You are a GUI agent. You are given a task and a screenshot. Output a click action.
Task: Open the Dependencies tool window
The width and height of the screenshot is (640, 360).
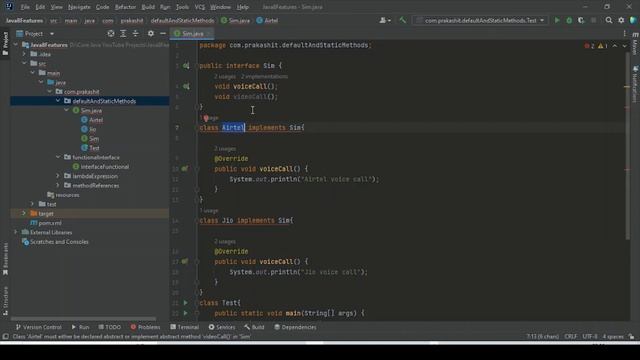click(295, 327)
